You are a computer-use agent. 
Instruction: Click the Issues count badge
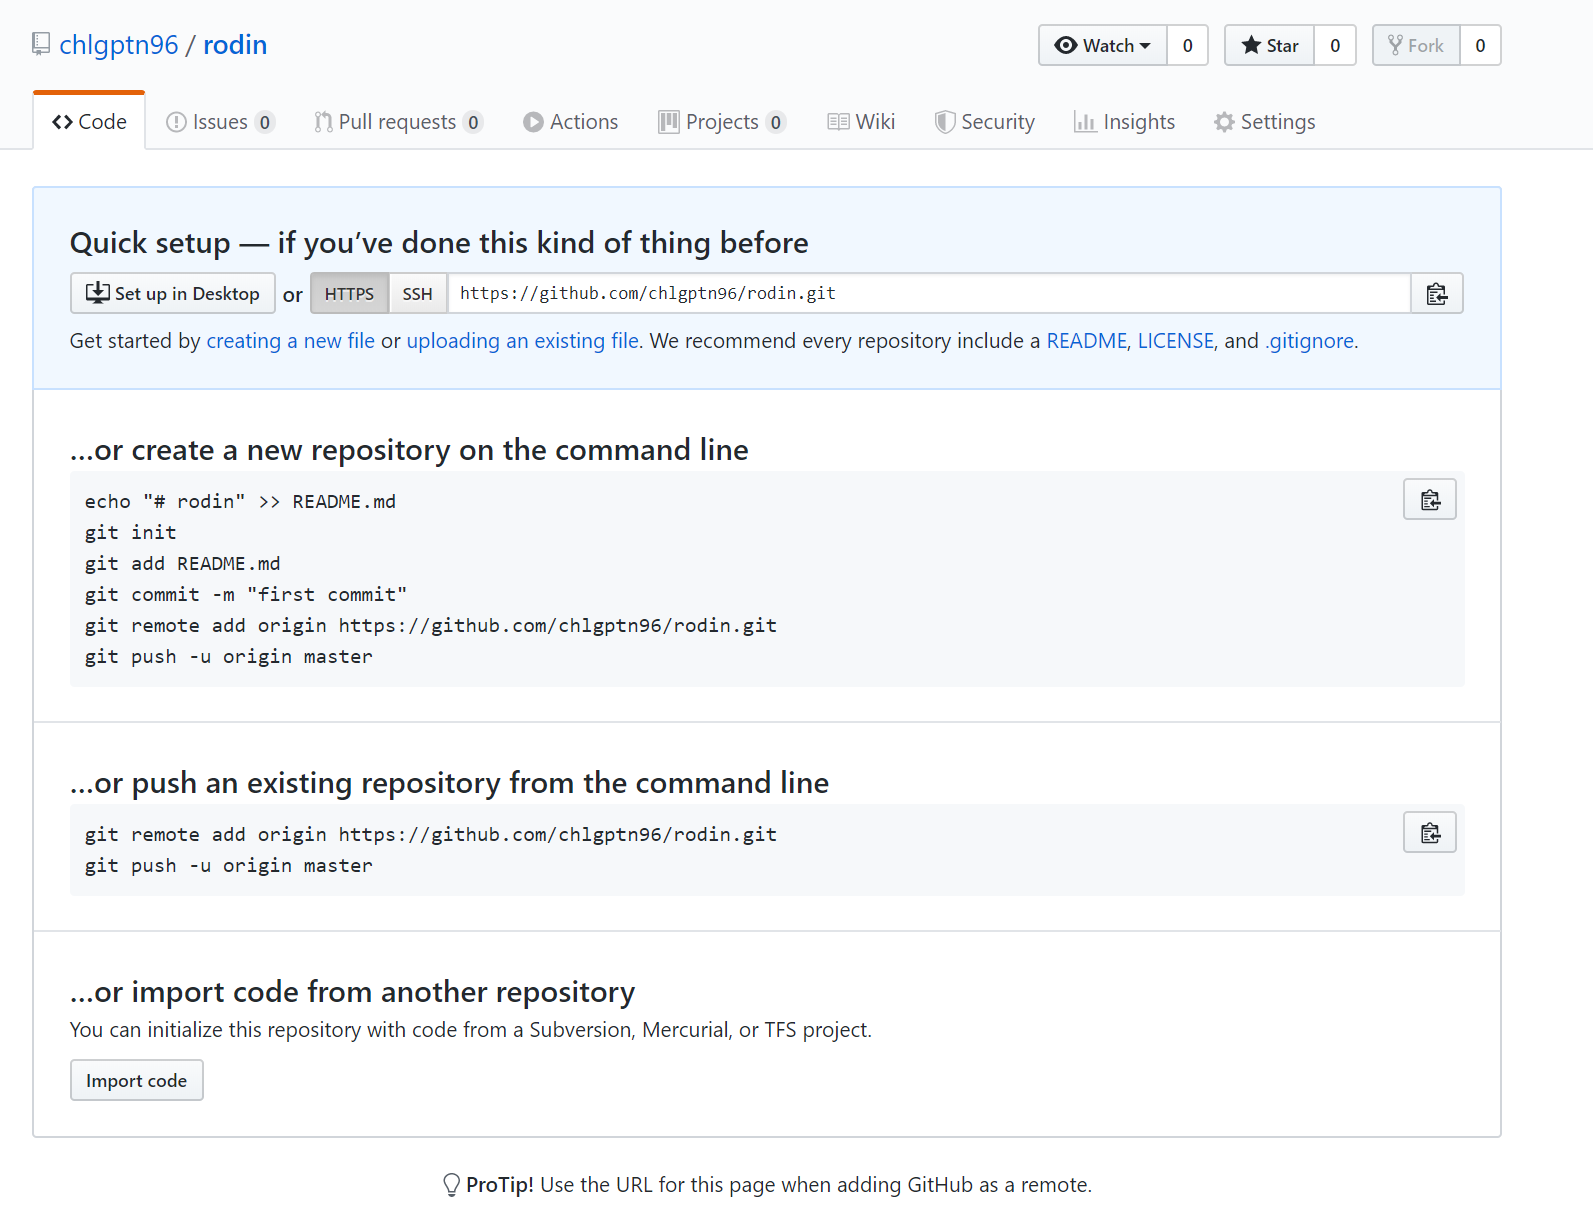(x=264, y=122)
